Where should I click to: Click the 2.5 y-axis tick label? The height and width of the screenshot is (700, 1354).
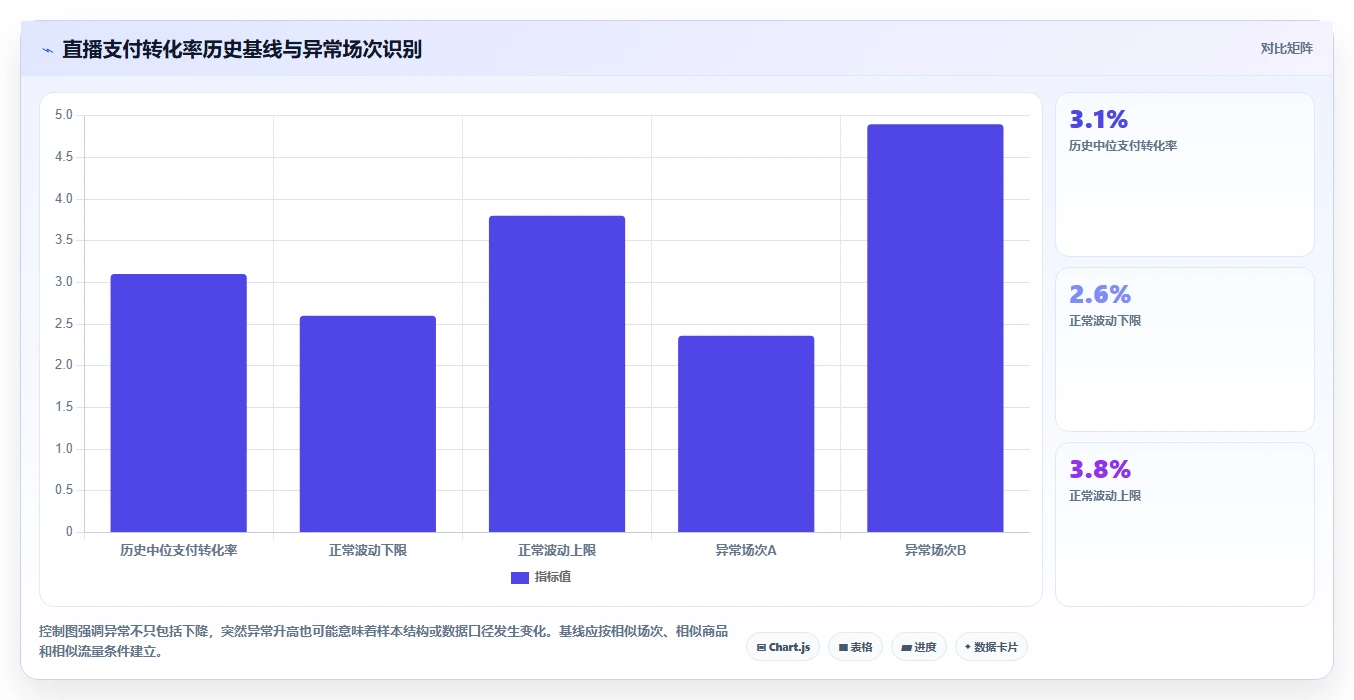[x=64, y=324]
